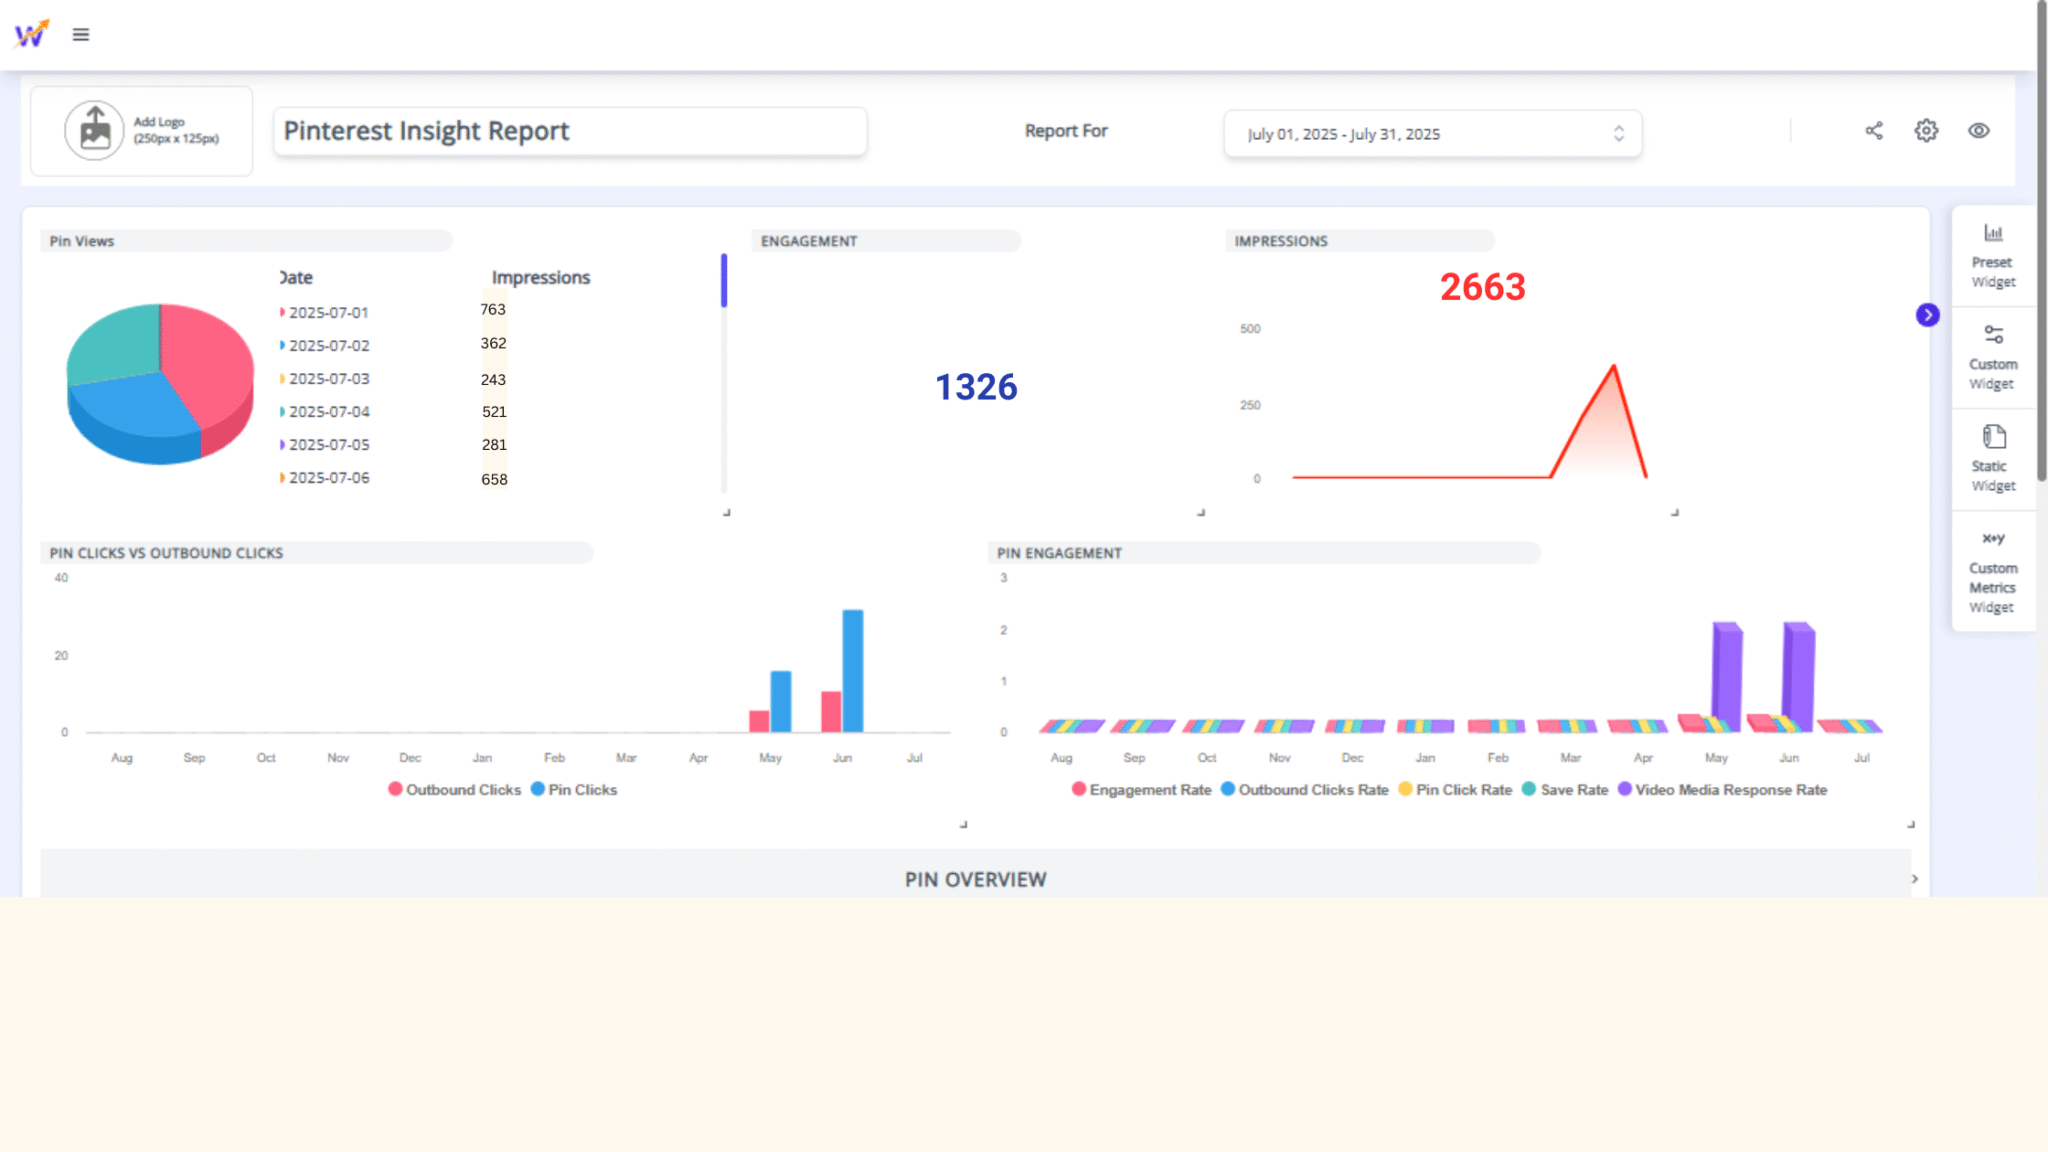The width and height of the screenshot is (2048, 1152).
Task: Click the pink Outbound Clicks legend dot
Action: coord(394,789)
